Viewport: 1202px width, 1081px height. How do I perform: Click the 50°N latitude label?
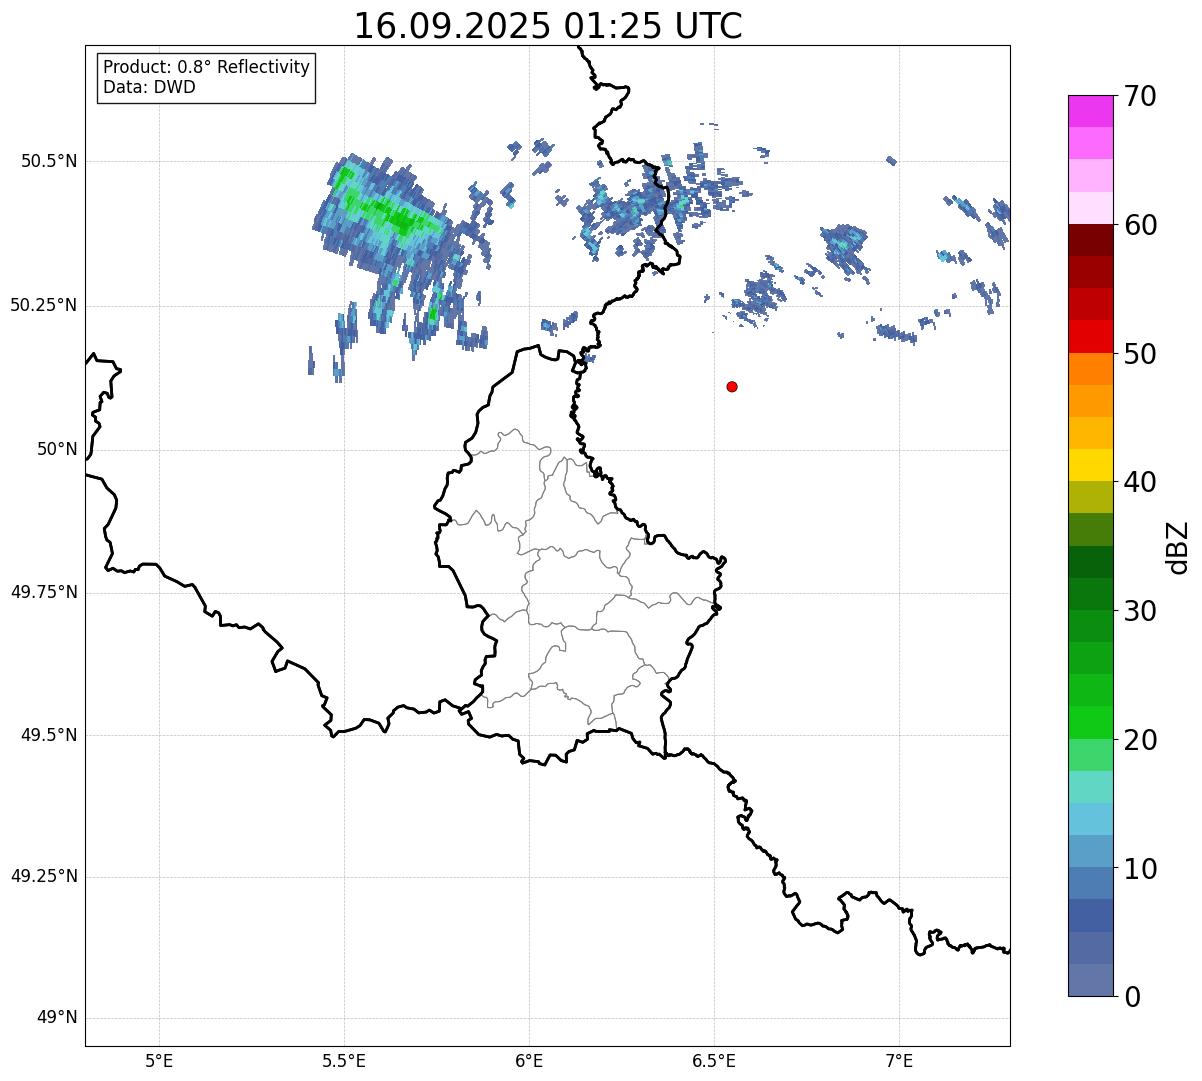[x=57, y=450]
